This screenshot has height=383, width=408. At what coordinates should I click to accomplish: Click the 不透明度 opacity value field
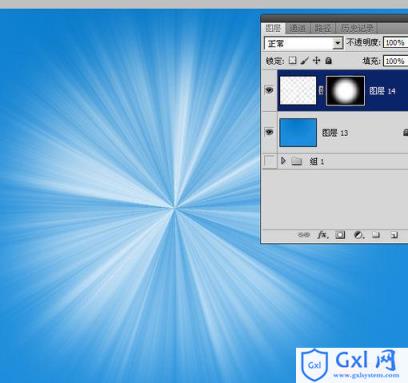[395, 43]
